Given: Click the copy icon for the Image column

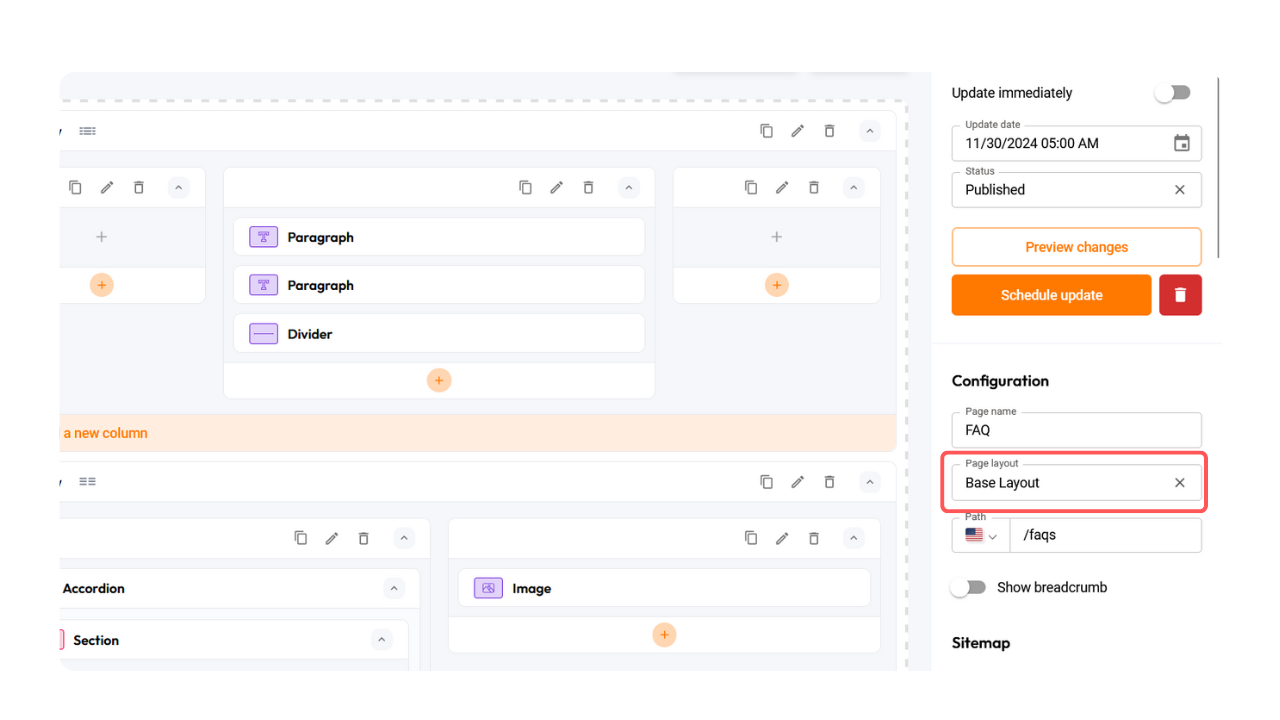Looking at the screenshot, I should point(751,538).
